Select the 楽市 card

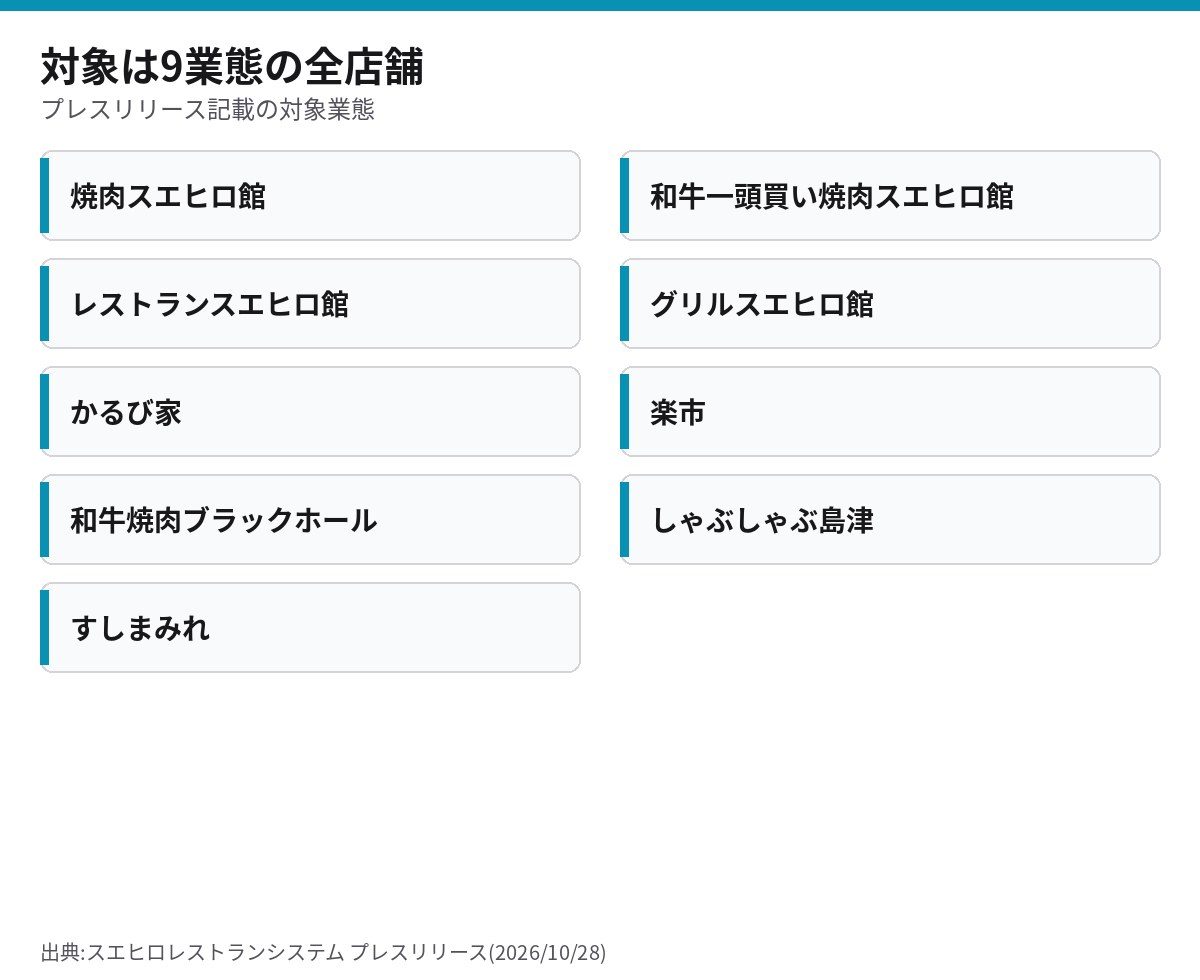[x=890, y=412]
